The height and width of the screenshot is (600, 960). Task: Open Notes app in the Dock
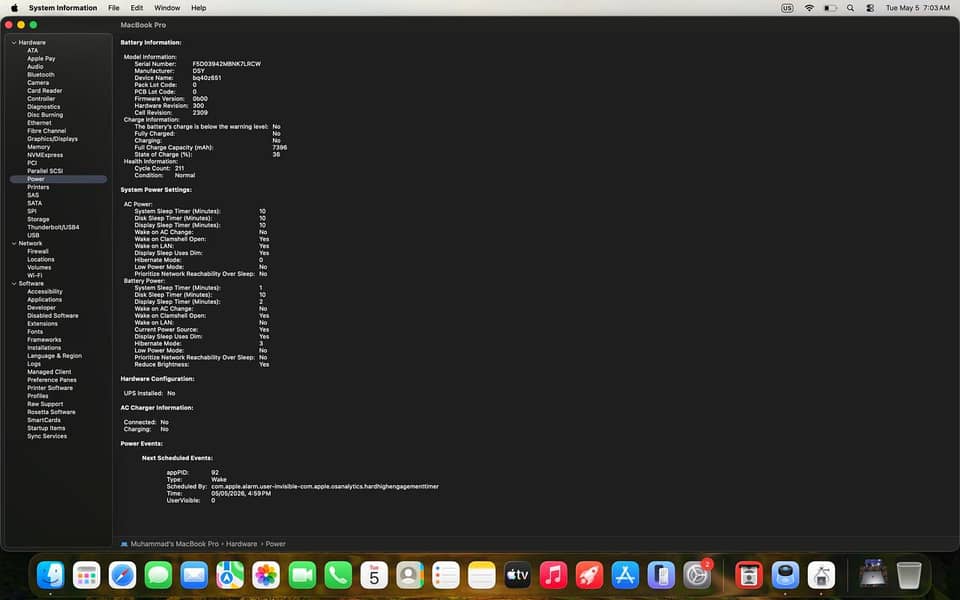pyautogui.click(x=482, y=576)
